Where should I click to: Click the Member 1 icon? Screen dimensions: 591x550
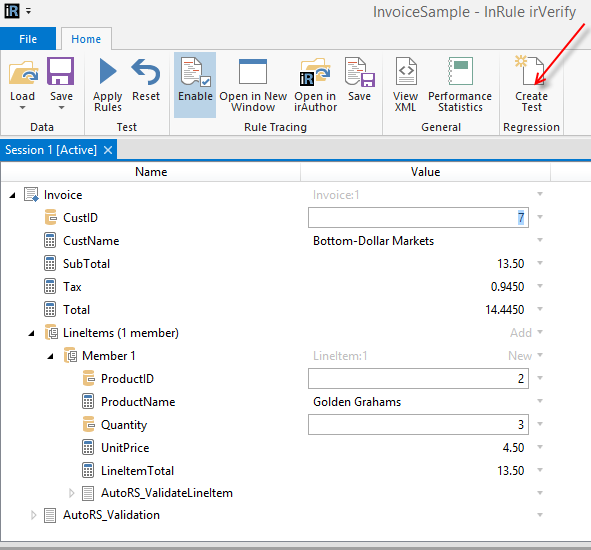pos(70,355)
